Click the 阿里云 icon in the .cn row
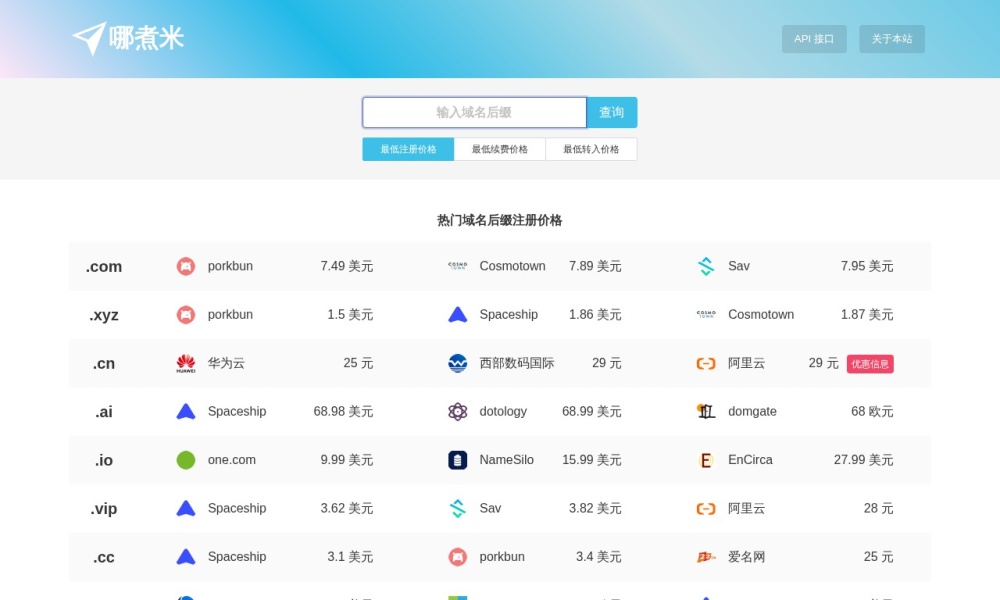Screen dimensions: 1000x600 [705, 363]
